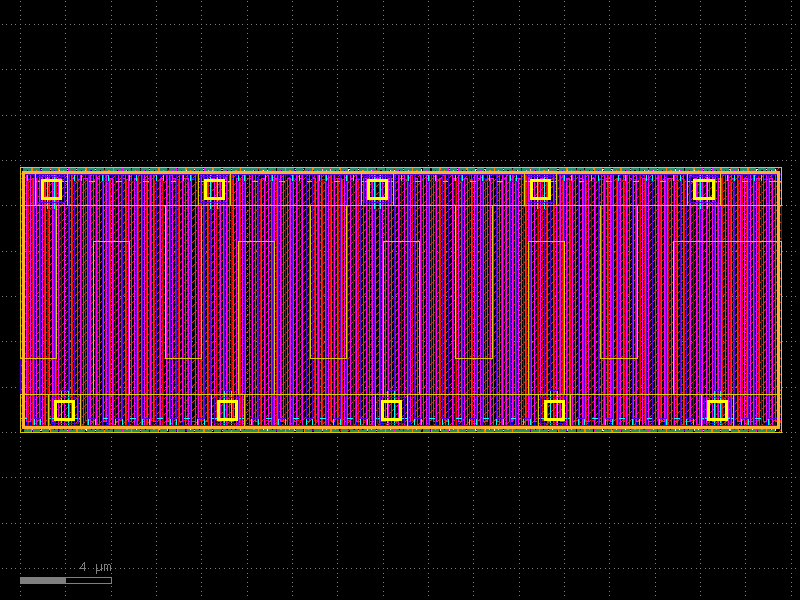Click the bottom-right yellow contact square
Screen dimensions: 800x600
718,409
